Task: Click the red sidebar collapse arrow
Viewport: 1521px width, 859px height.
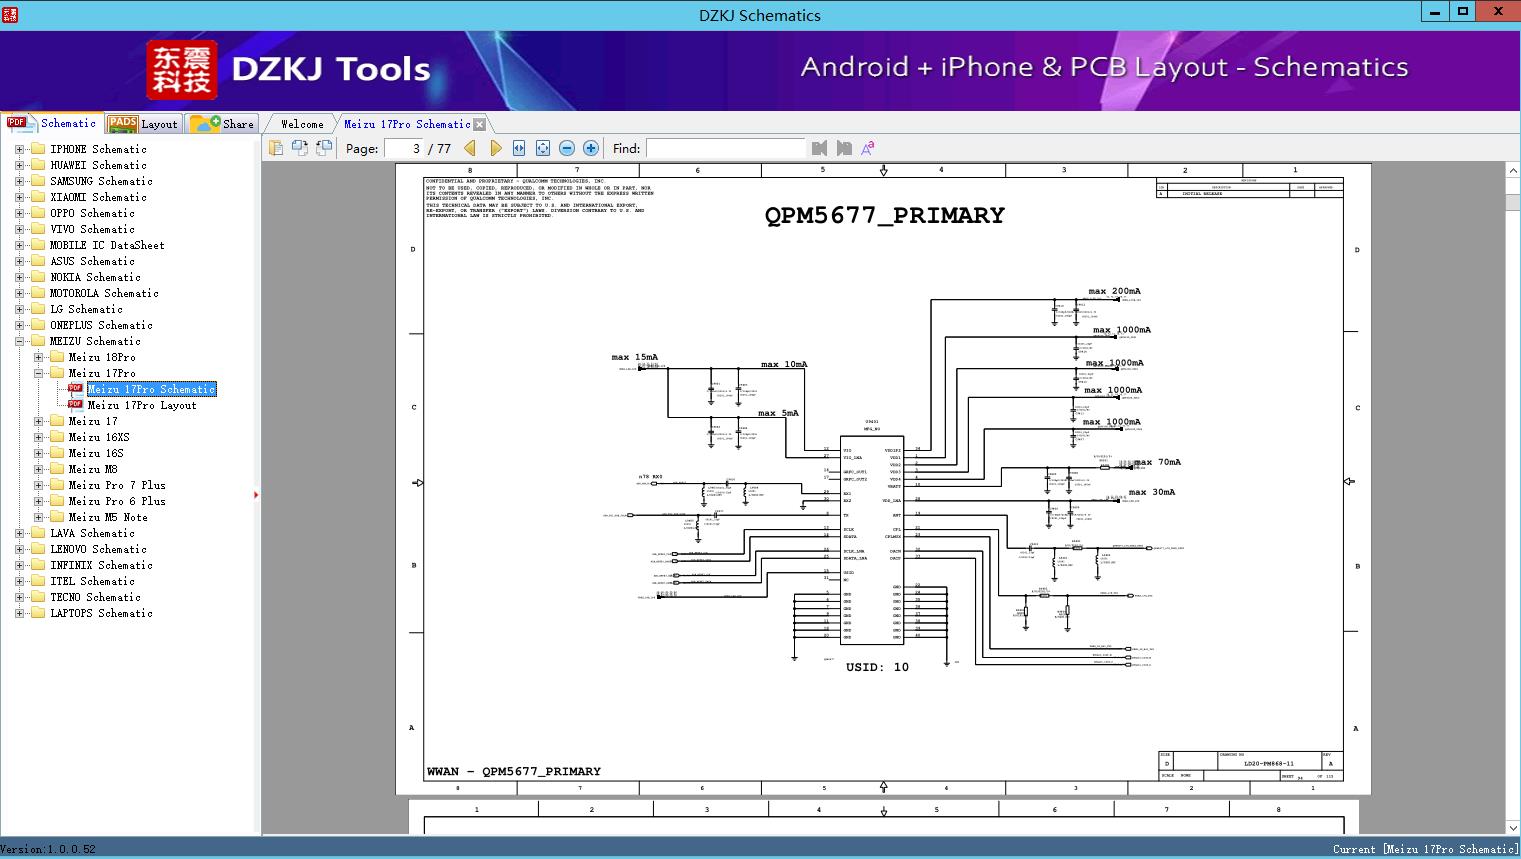Action: tap(257, 494)
